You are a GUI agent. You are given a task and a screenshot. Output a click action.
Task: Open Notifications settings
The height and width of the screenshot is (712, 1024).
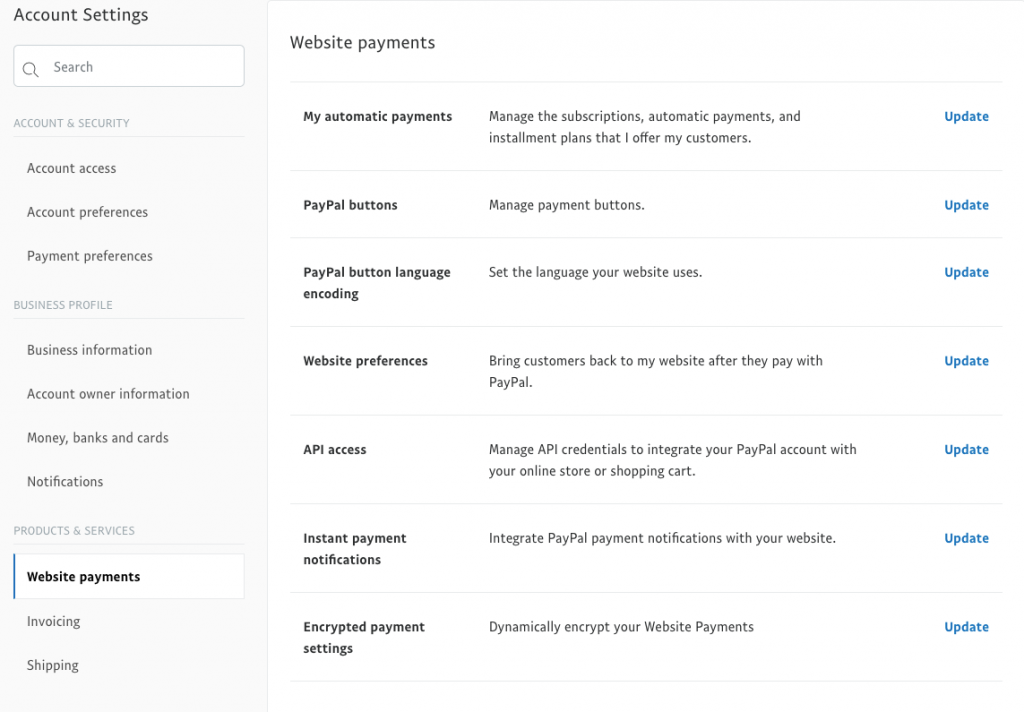[65, 481]
